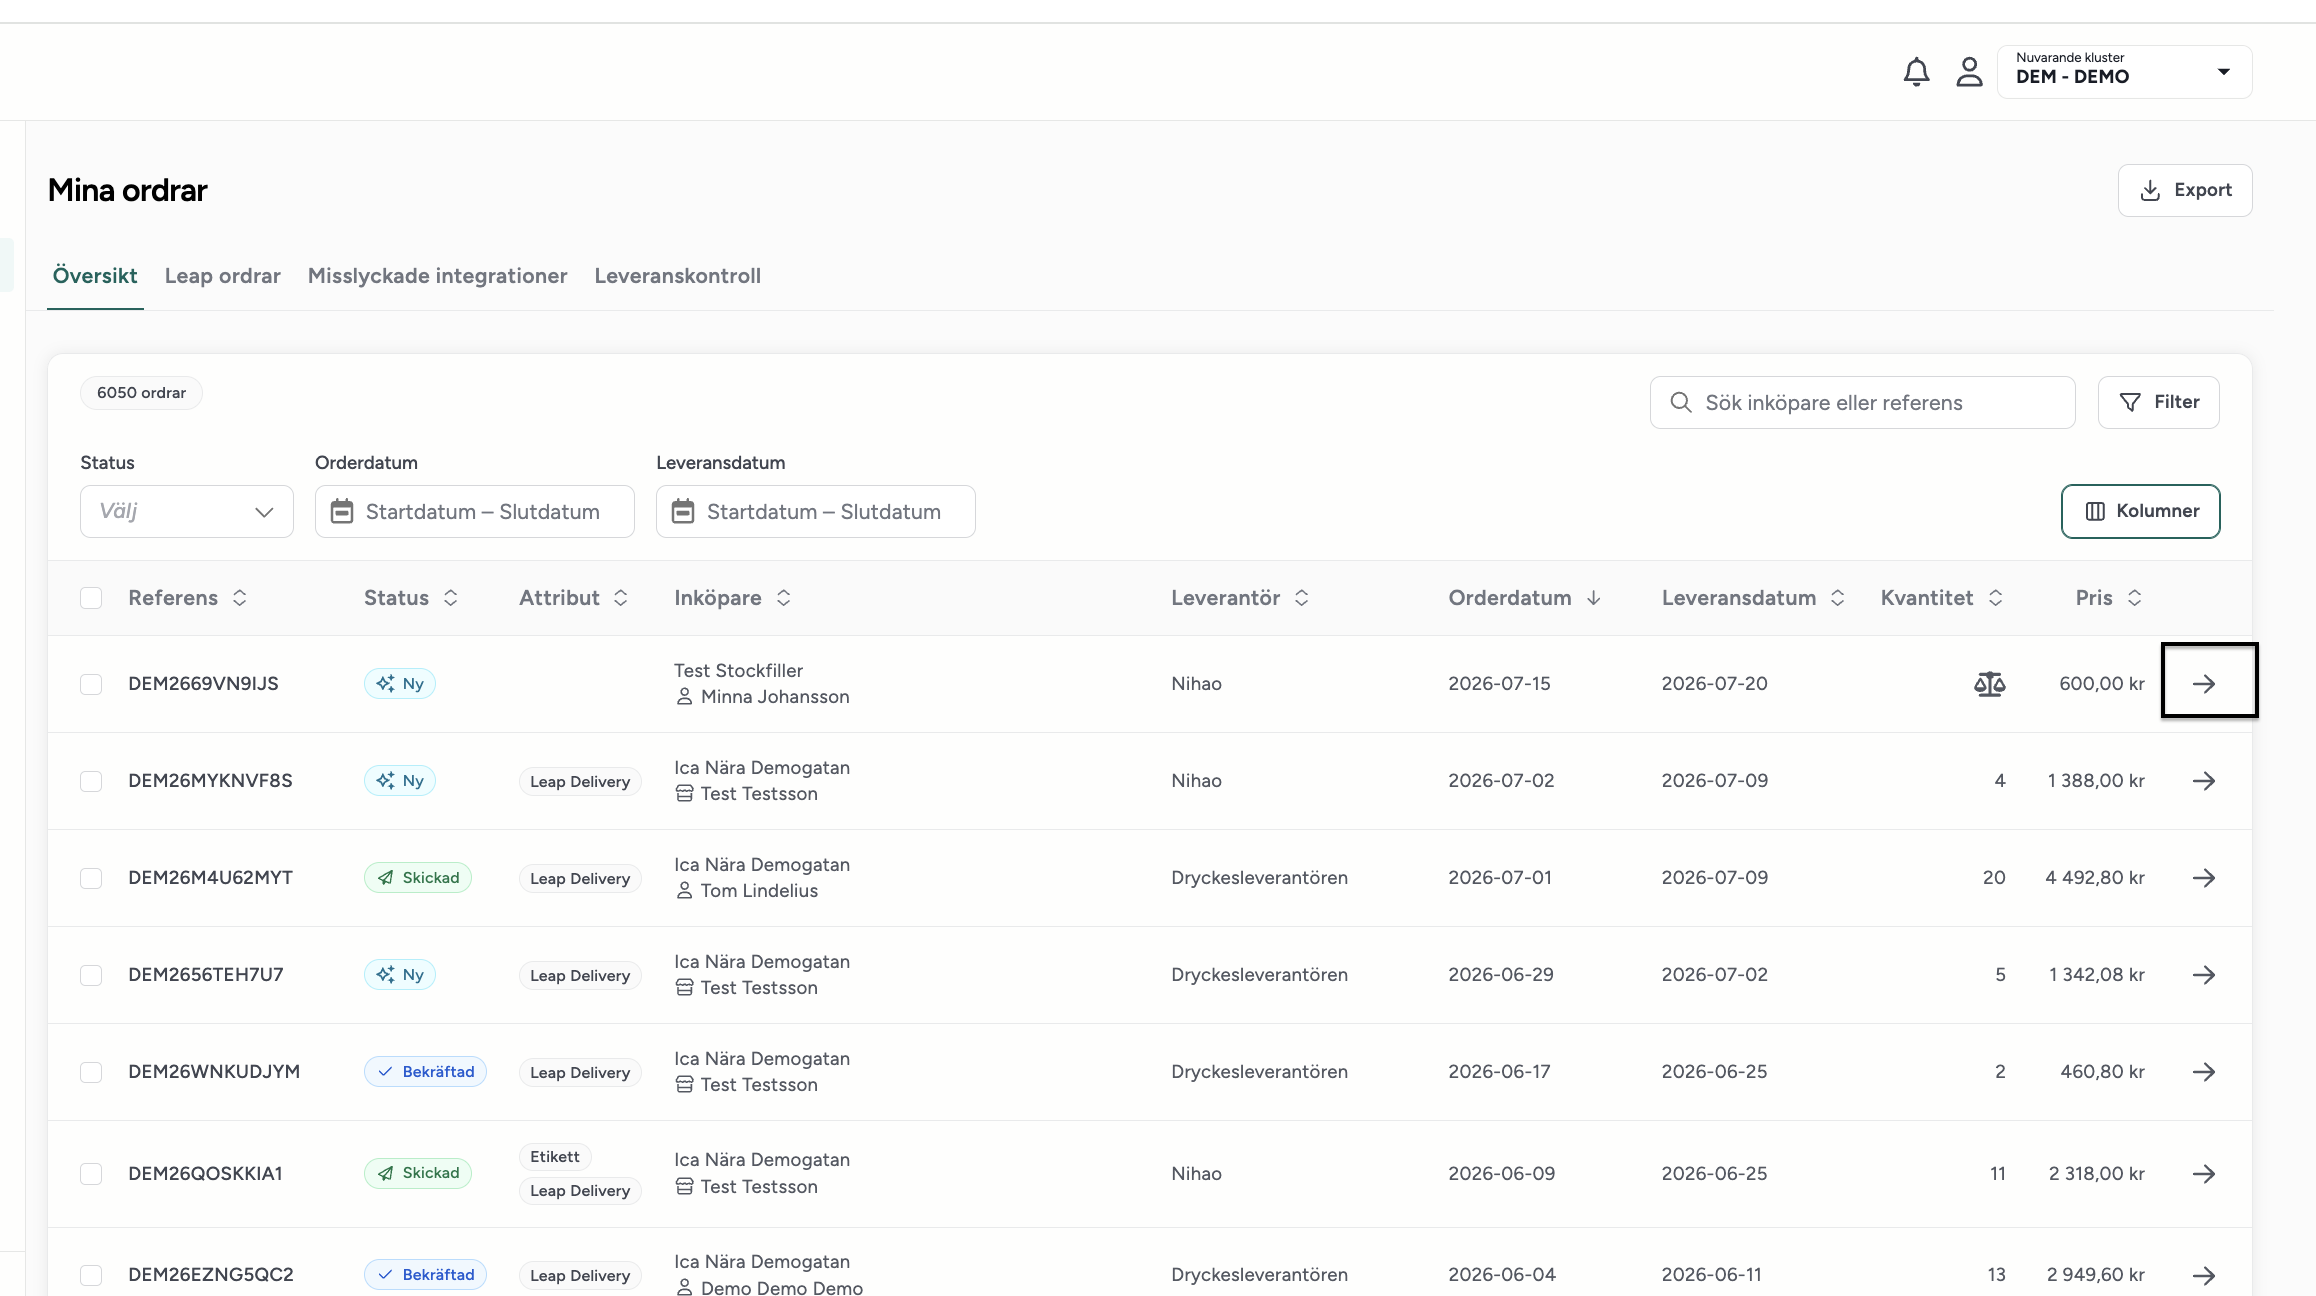
Task: Click the Export button
Action: [x=2185, y=190]
